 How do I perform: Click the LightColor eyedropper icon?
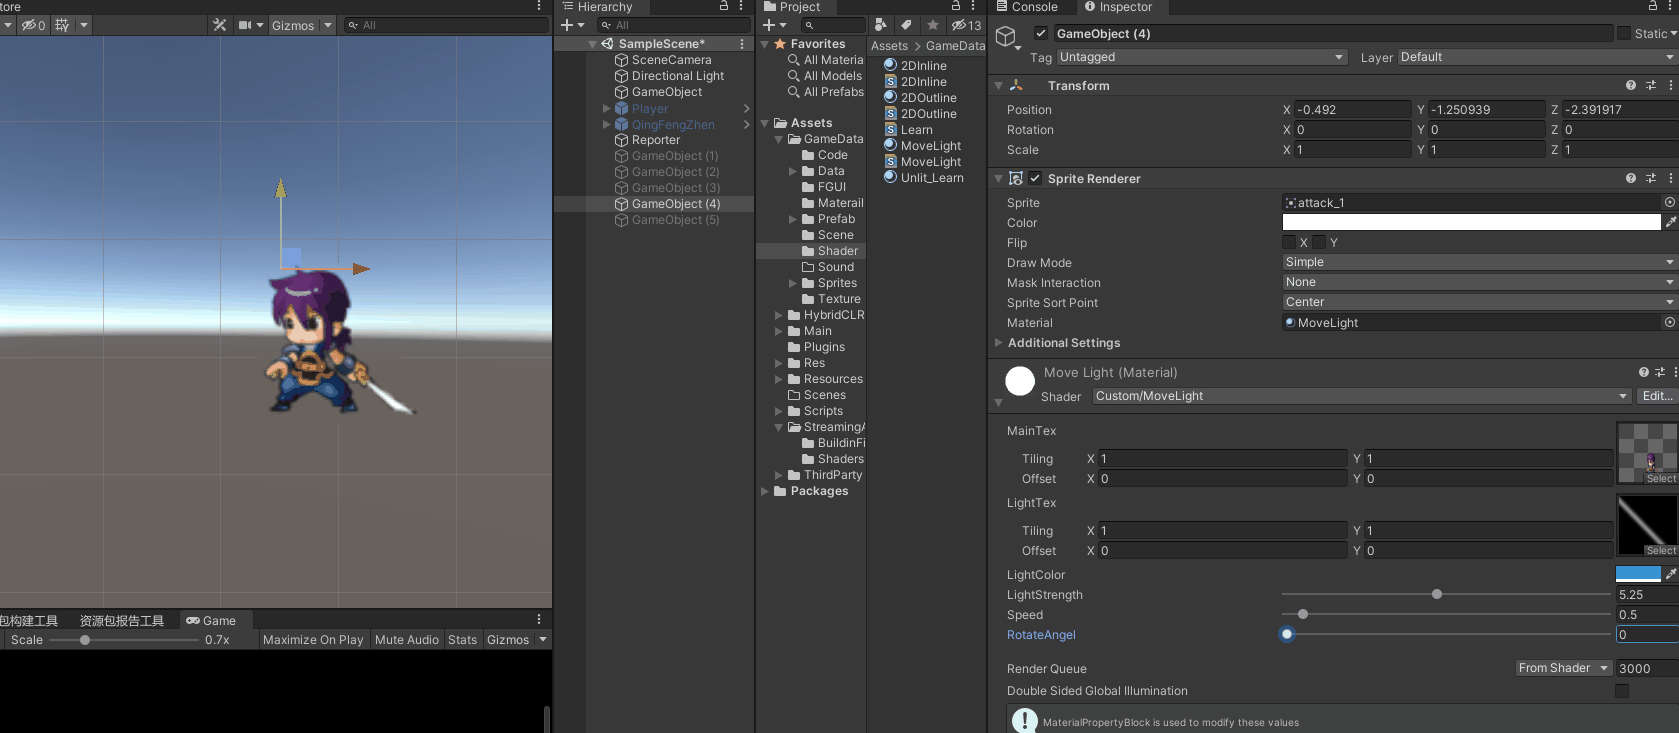coord(1671,574)
